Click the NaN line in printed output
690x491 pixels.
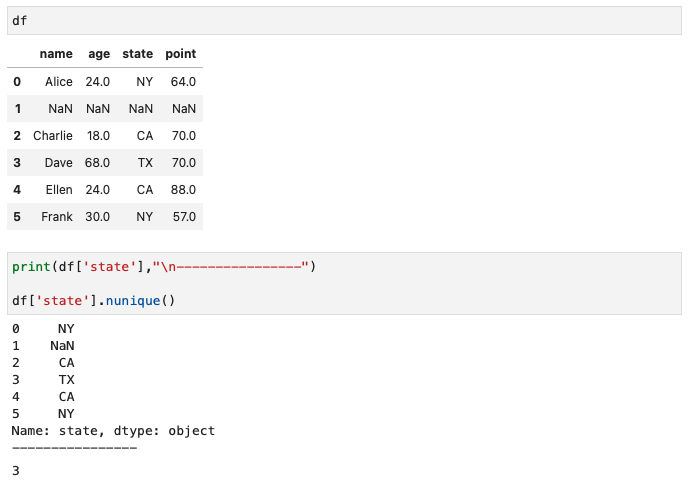pyautogui.click(x=62, y=346)
